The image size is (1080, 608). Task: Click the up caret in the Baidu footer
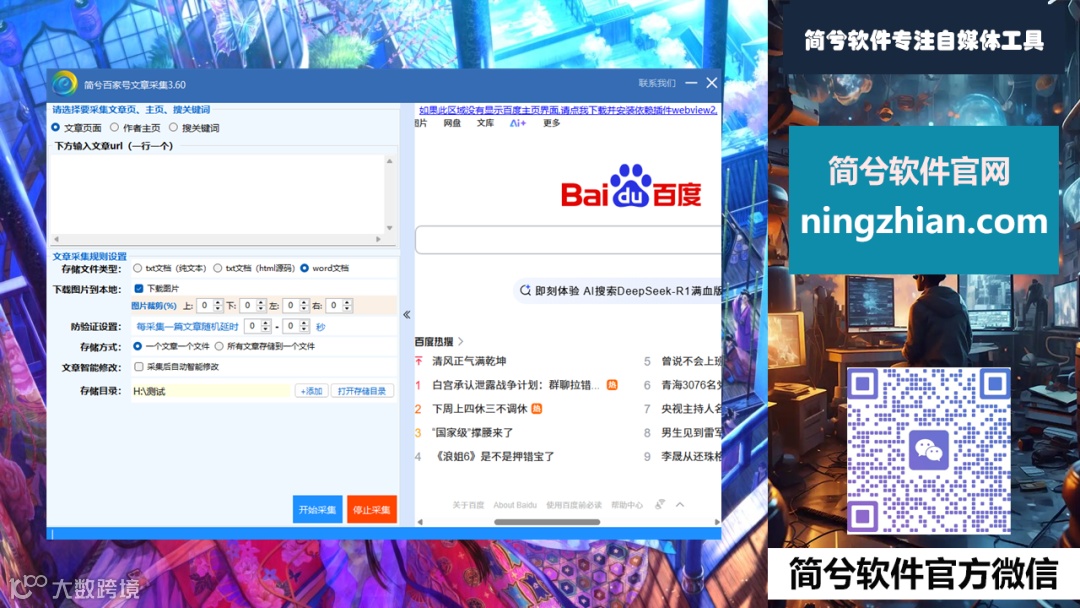click(x=680, y=505)
